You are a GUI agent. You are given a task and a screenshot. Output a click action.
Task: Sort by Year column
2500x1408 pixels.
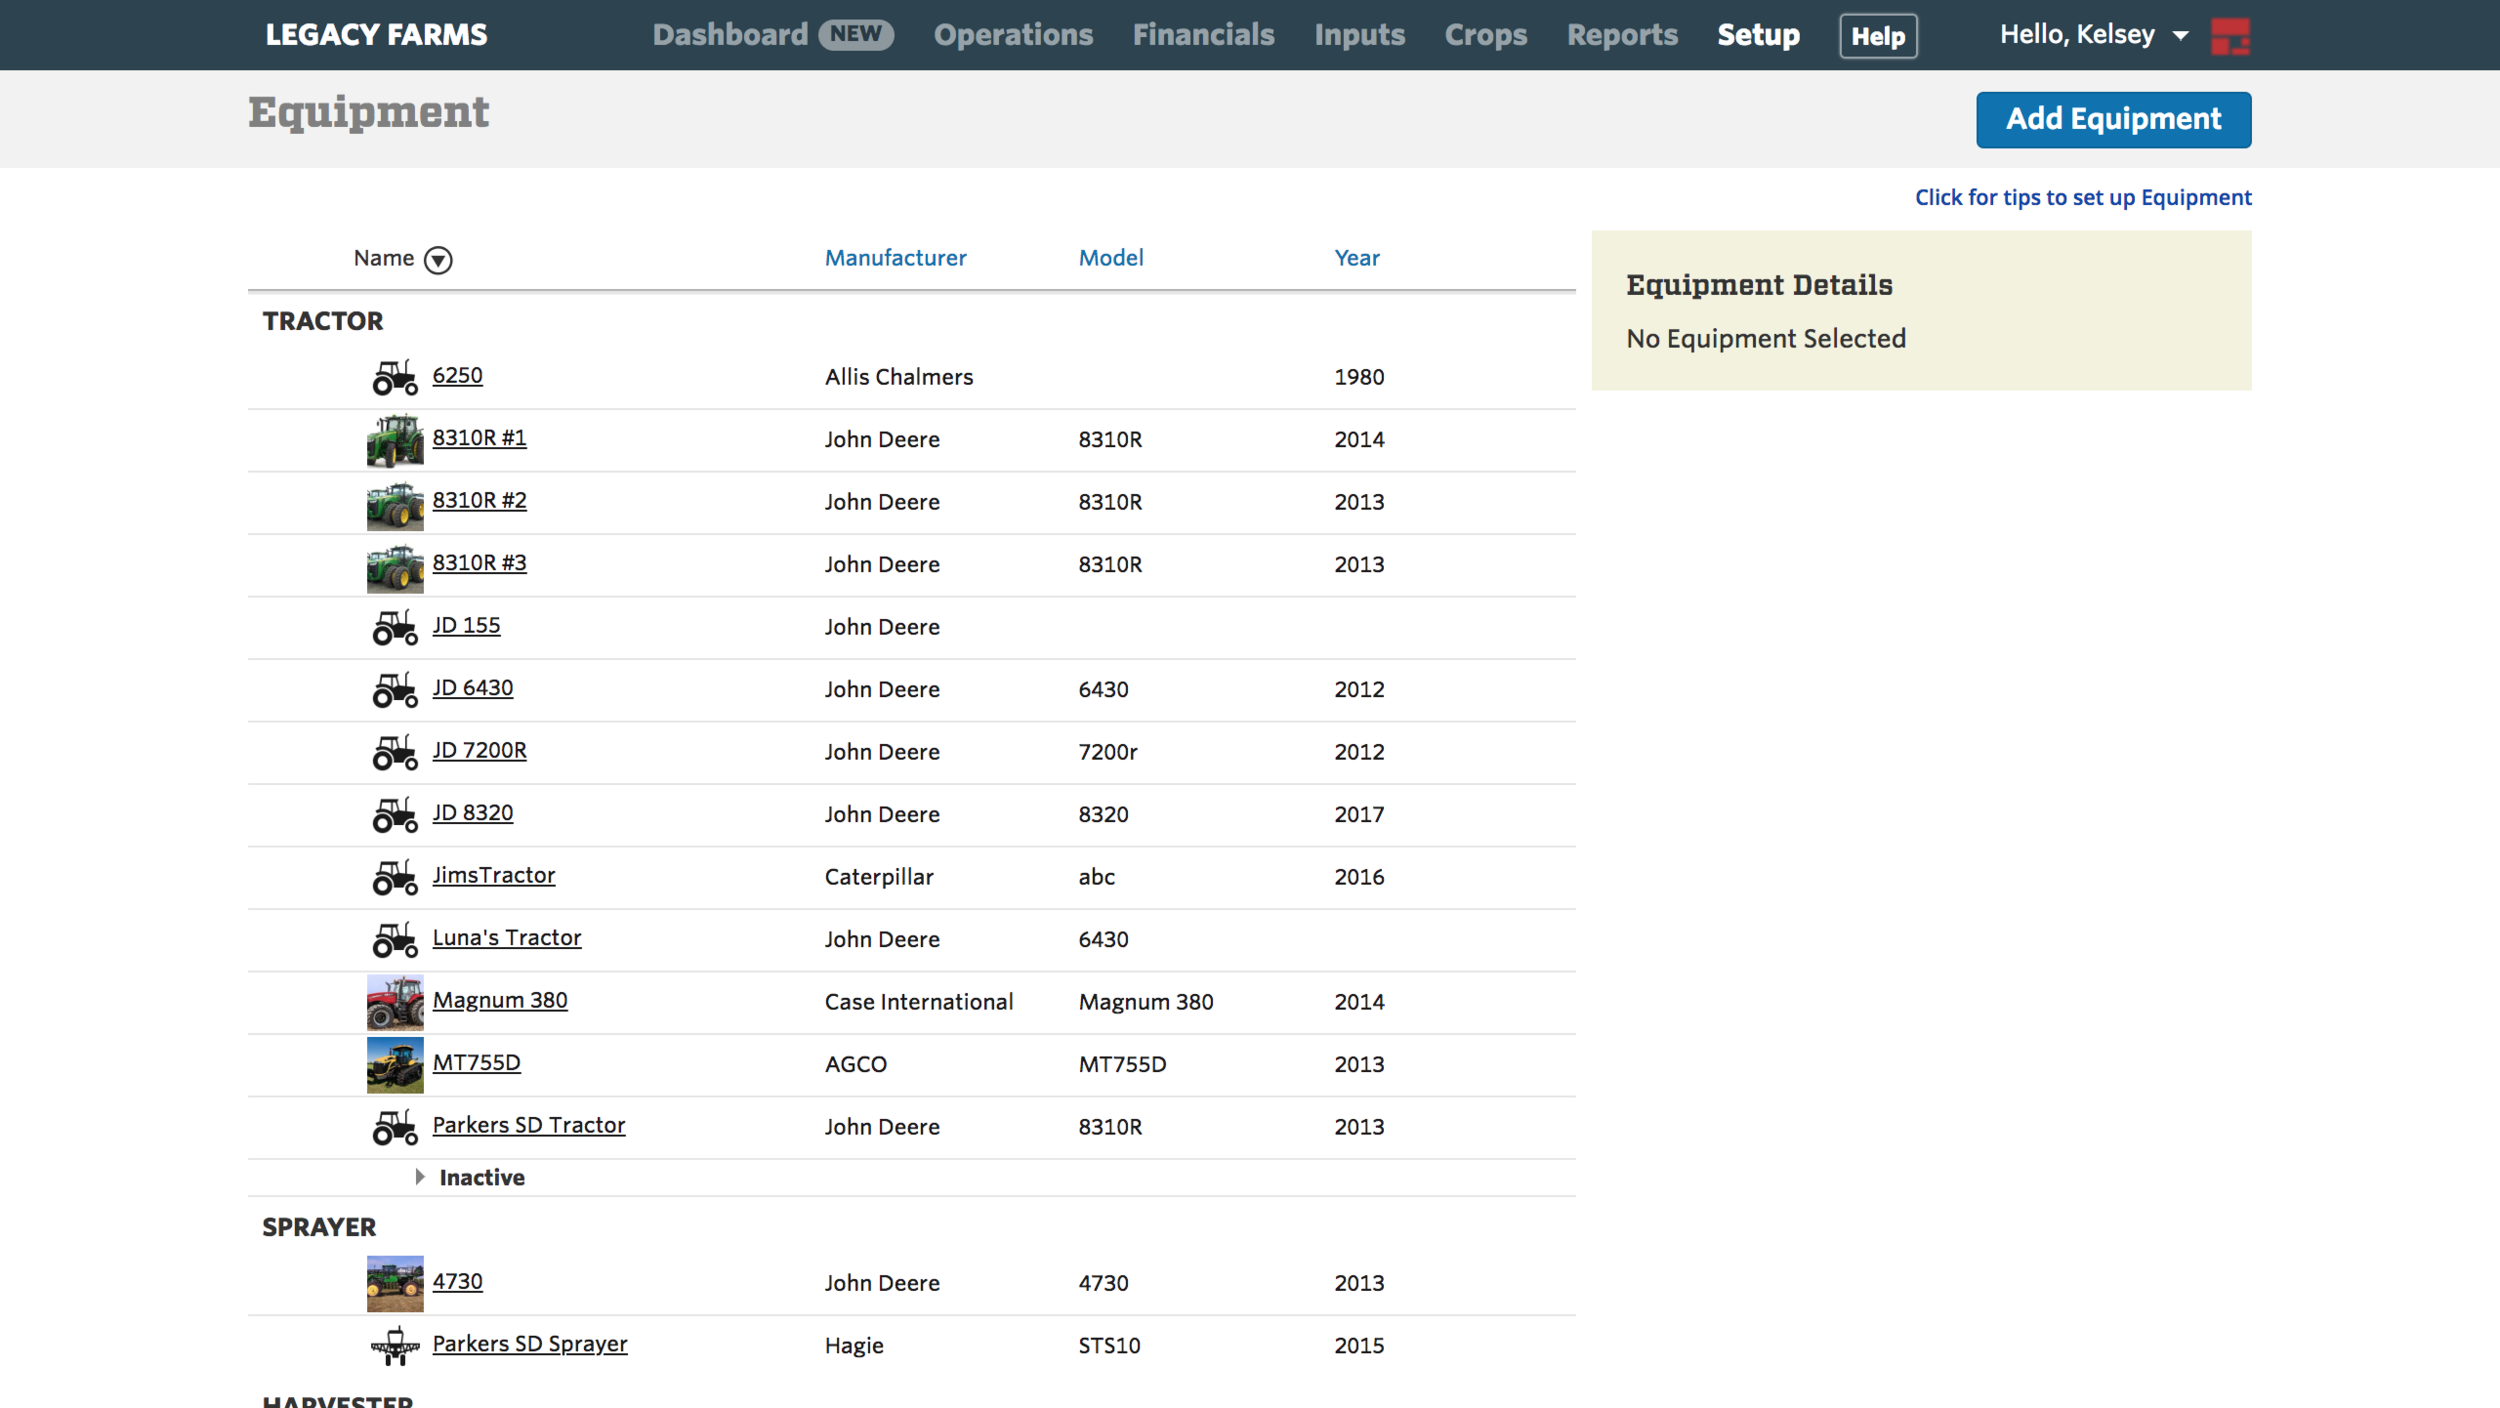[1356, 258]
